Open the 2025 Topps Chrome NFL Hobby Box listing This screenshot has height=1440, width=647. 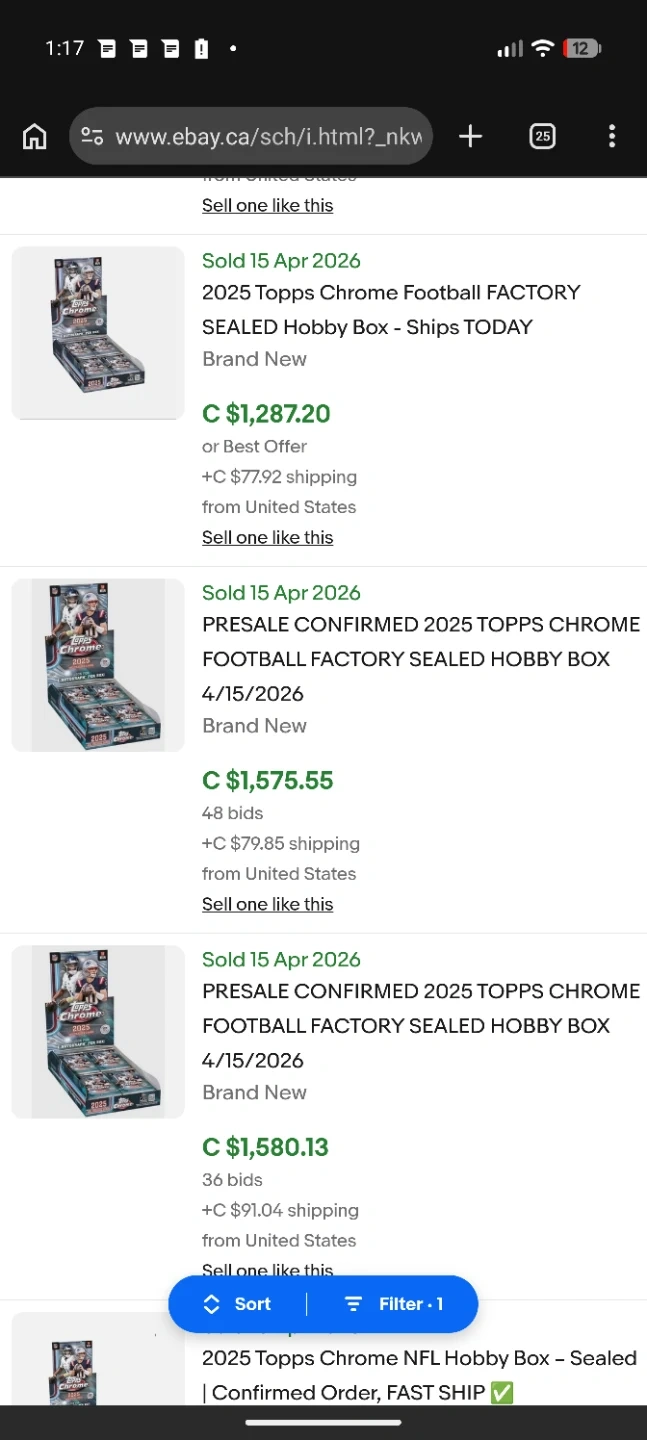click(x=419, y=1374)
